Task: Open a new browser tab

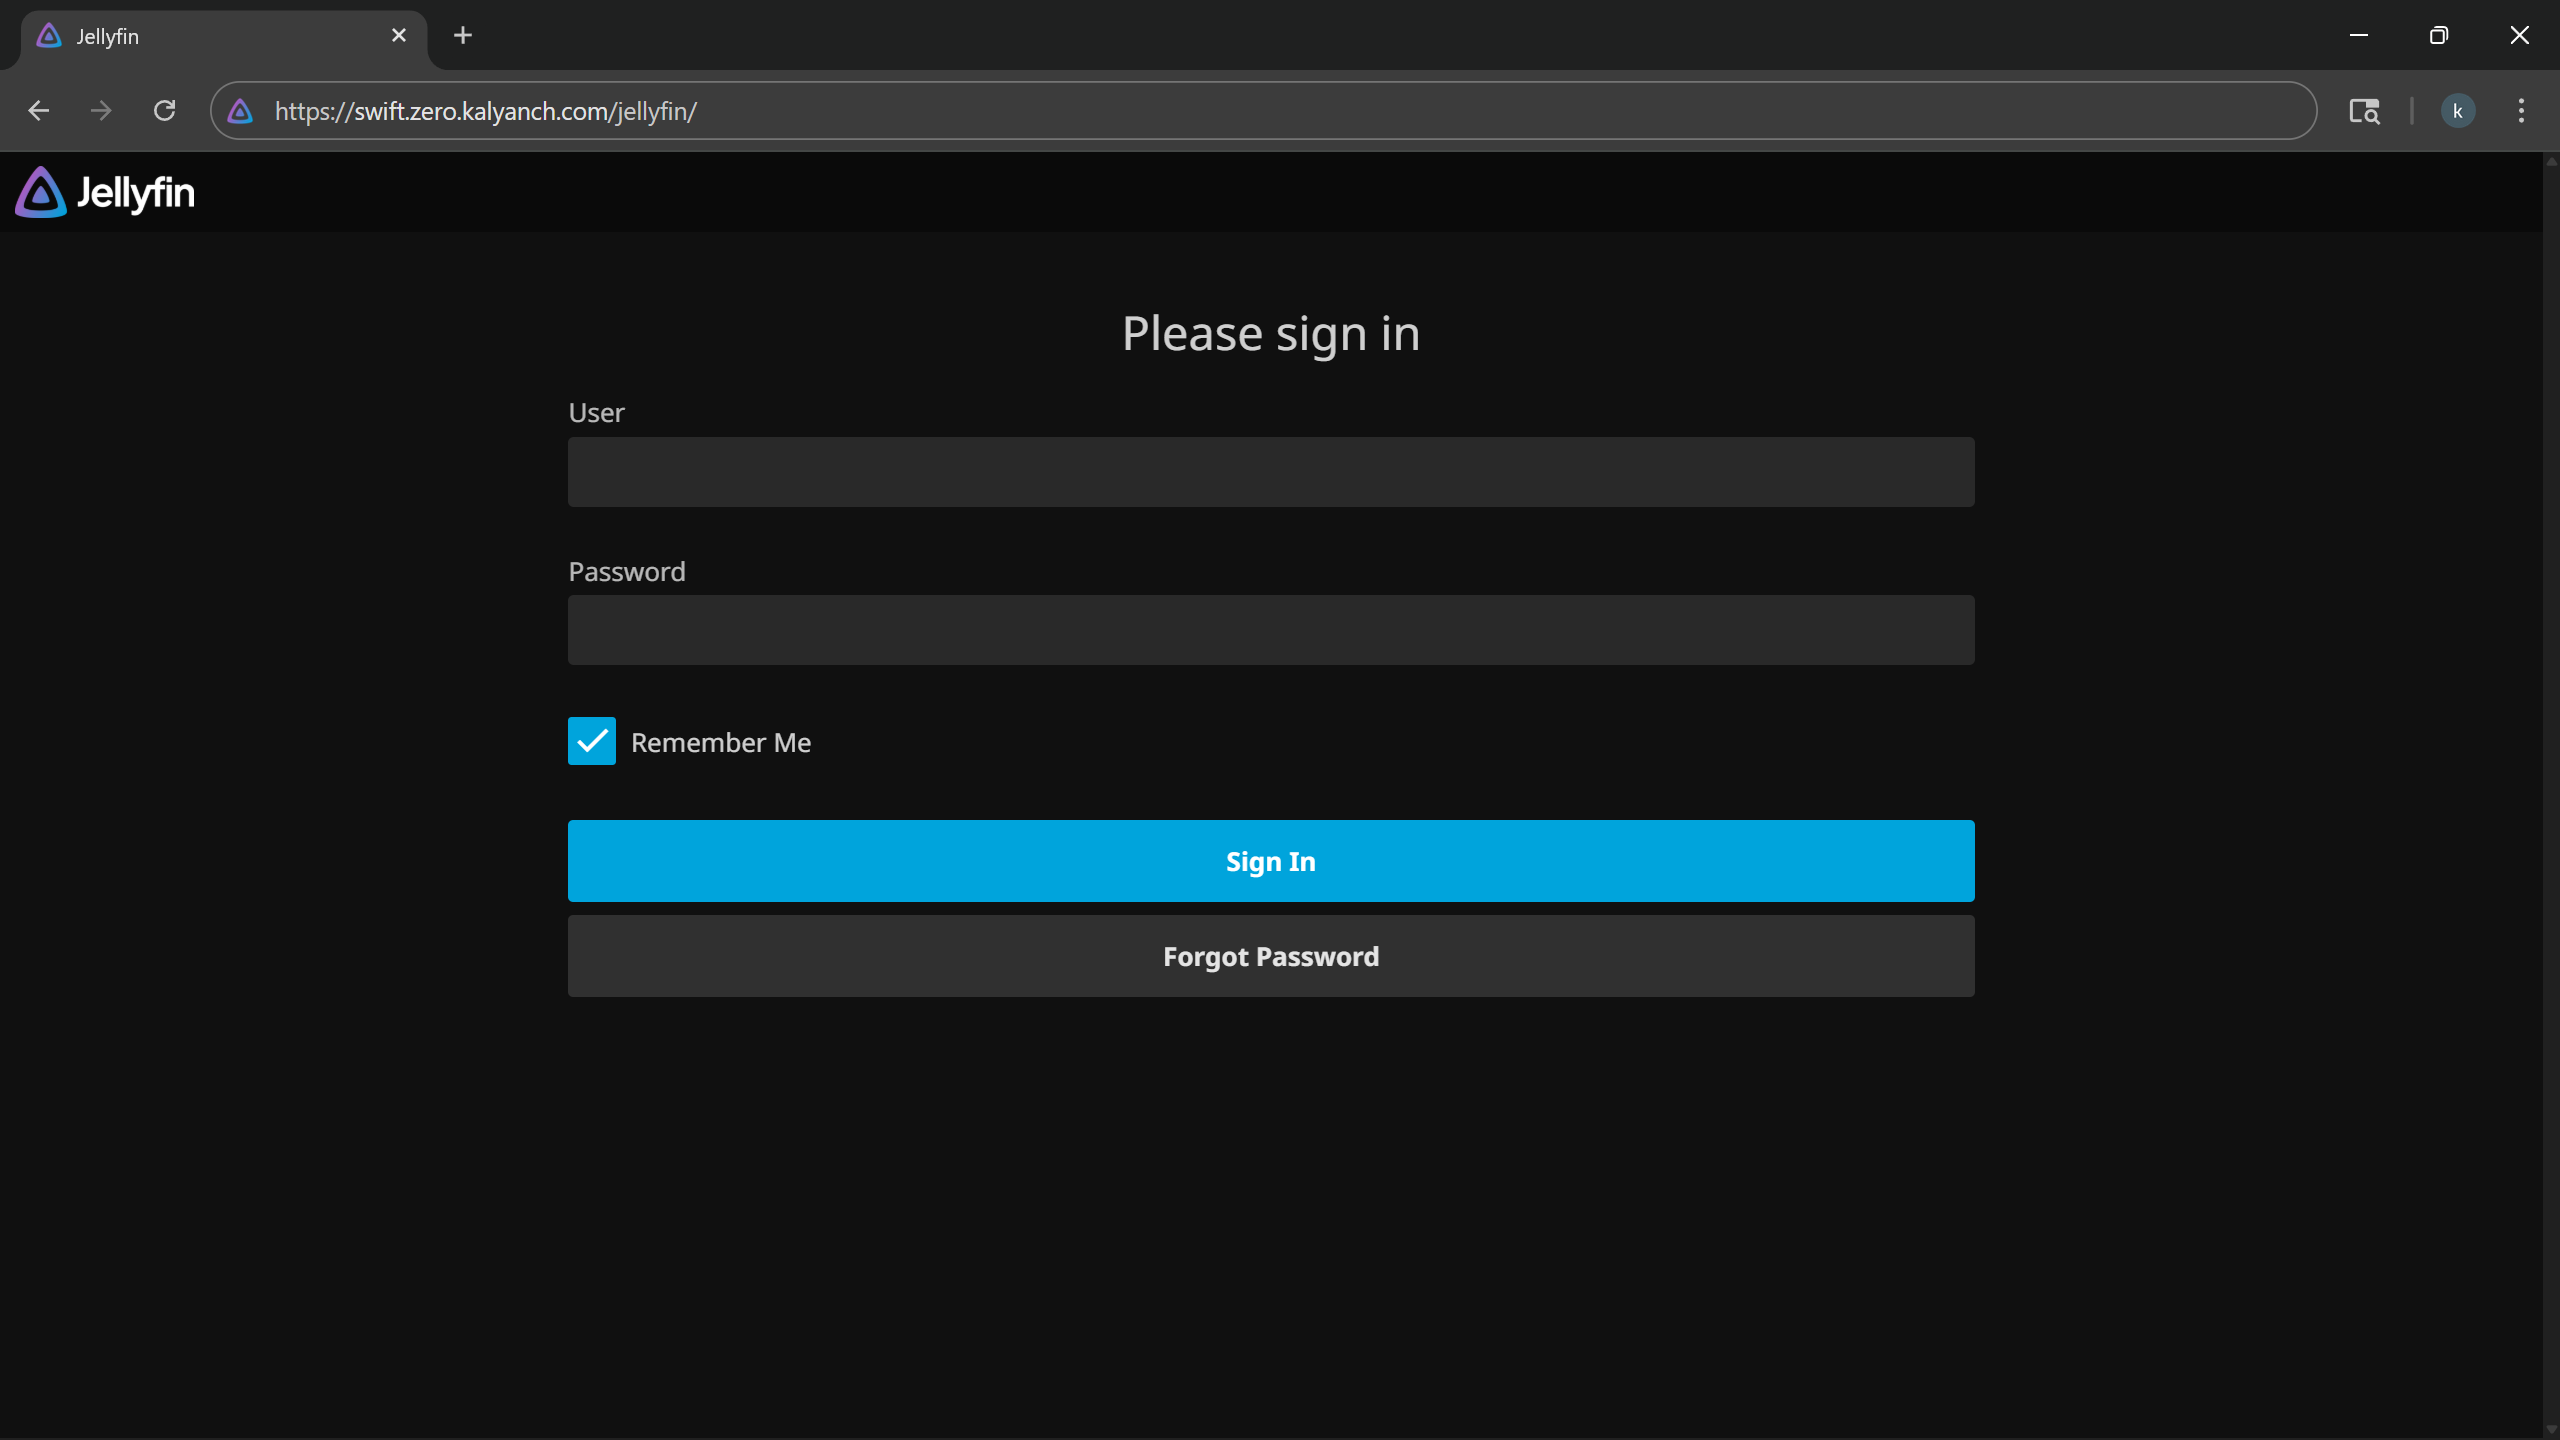Action: click(x=462, y=35)
